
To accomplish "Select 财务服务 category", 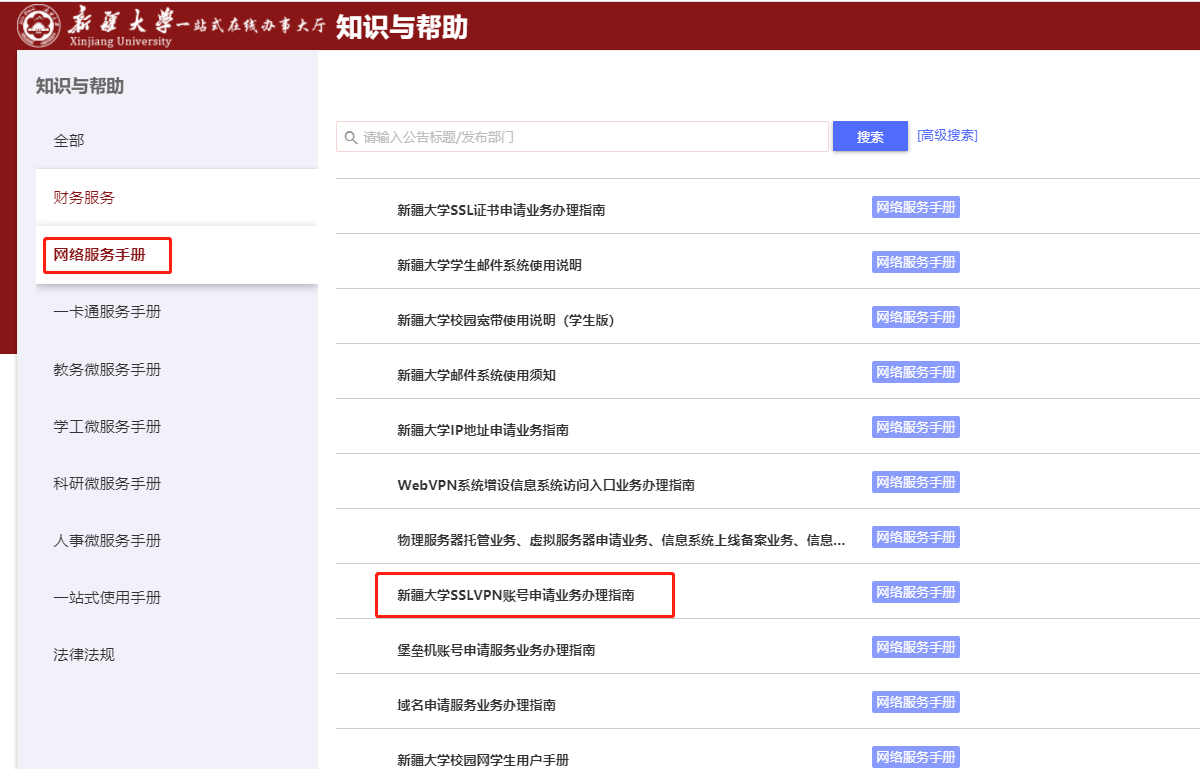I will [84, 198].
